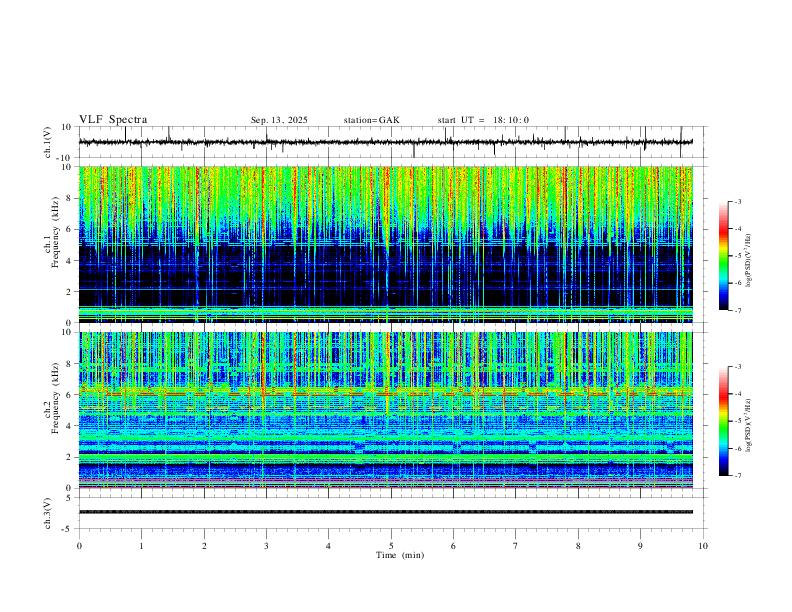Image resolution: width=792 pixels, height=612 pixels.
Task: Click the 10 minute tick label on Time axis
Action: [x=703, y=546]
